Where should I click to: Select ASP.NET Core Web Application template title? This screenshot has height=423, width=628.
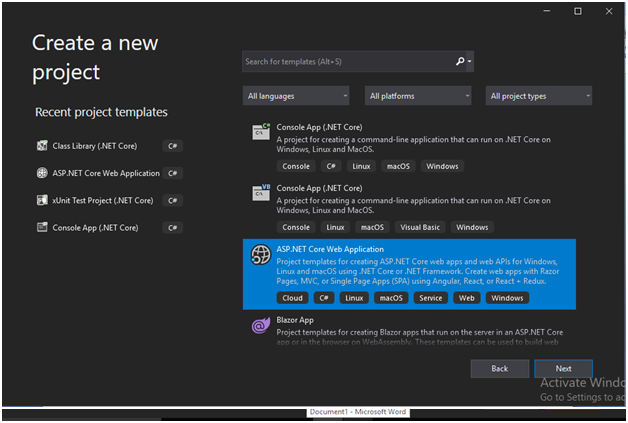(330, 249)
